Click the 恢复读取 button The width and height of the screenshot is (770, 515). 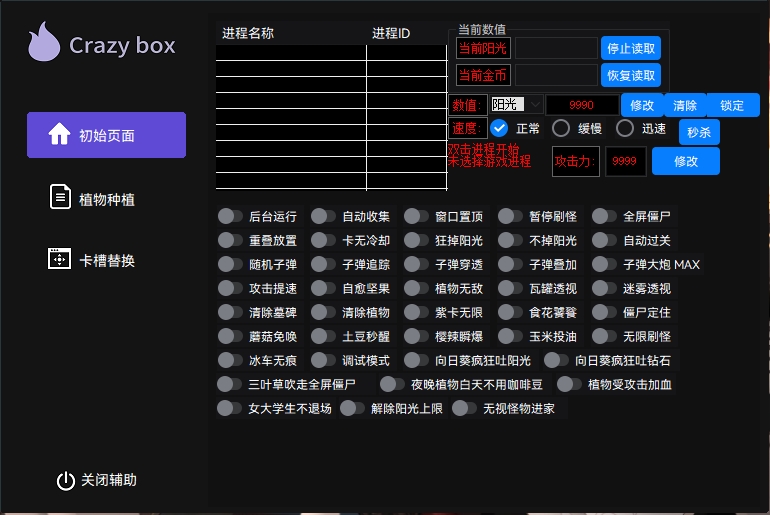click(x=631, y=75)
